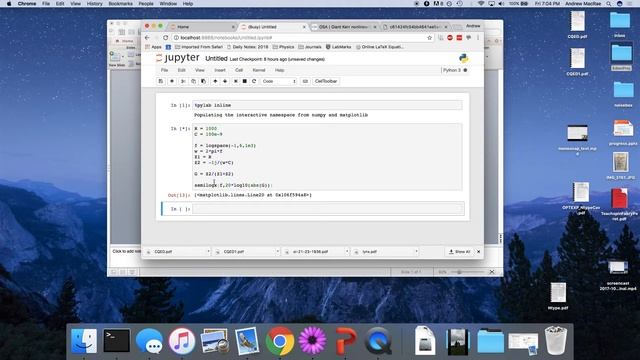The height and width of the screenshot is (360, 640).
Task: Open the History menu in macOS menu bar
Action: (94, 4)
